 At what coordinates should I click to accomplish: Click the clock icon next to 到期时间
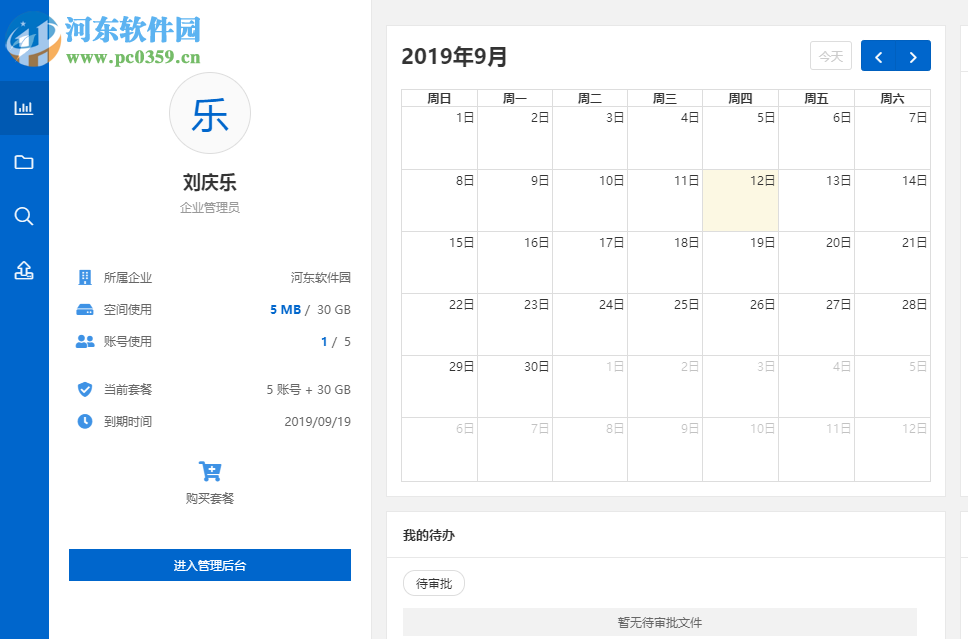click(x=85, y=421)
